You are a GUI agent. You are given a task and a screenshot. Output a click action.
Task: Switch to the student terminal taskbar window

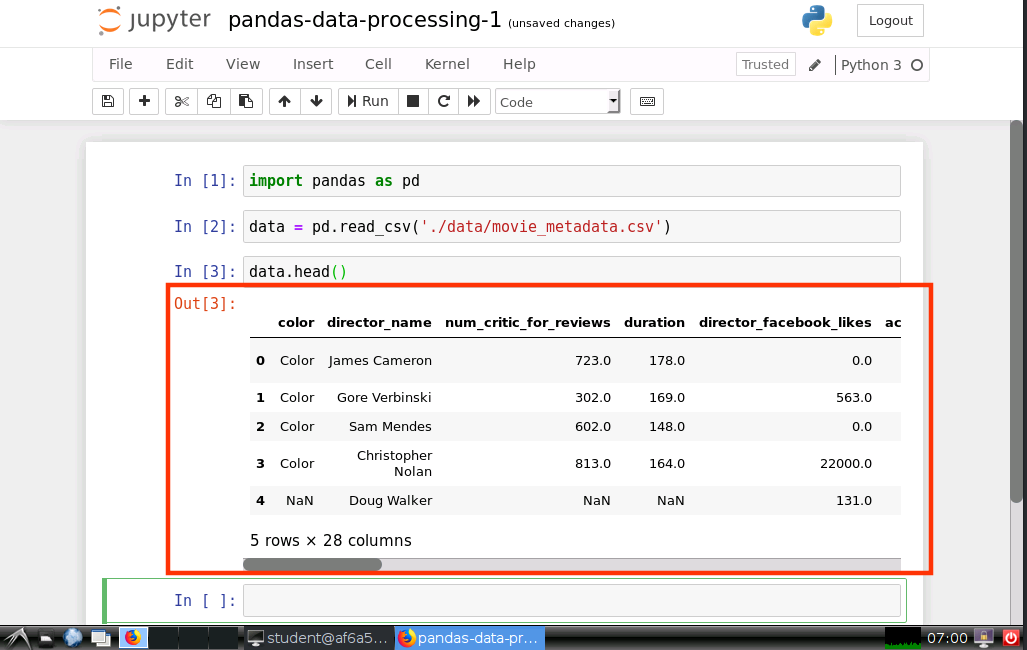(x=320, y=638)
